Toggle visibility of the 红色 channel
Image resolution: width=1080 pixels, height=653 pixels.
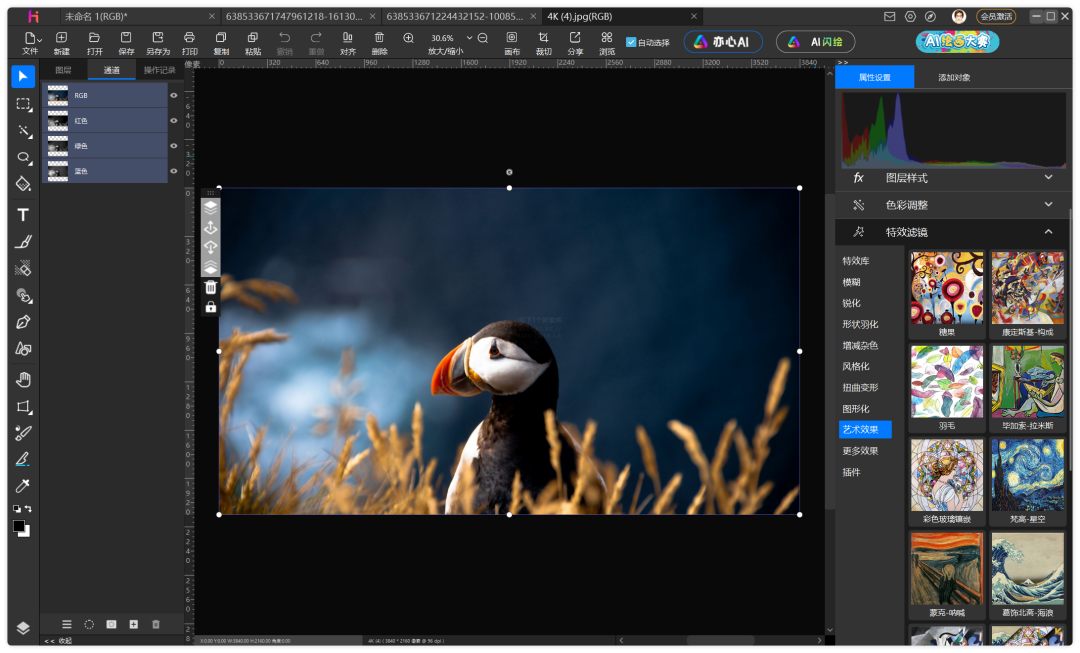click(174, 121)
